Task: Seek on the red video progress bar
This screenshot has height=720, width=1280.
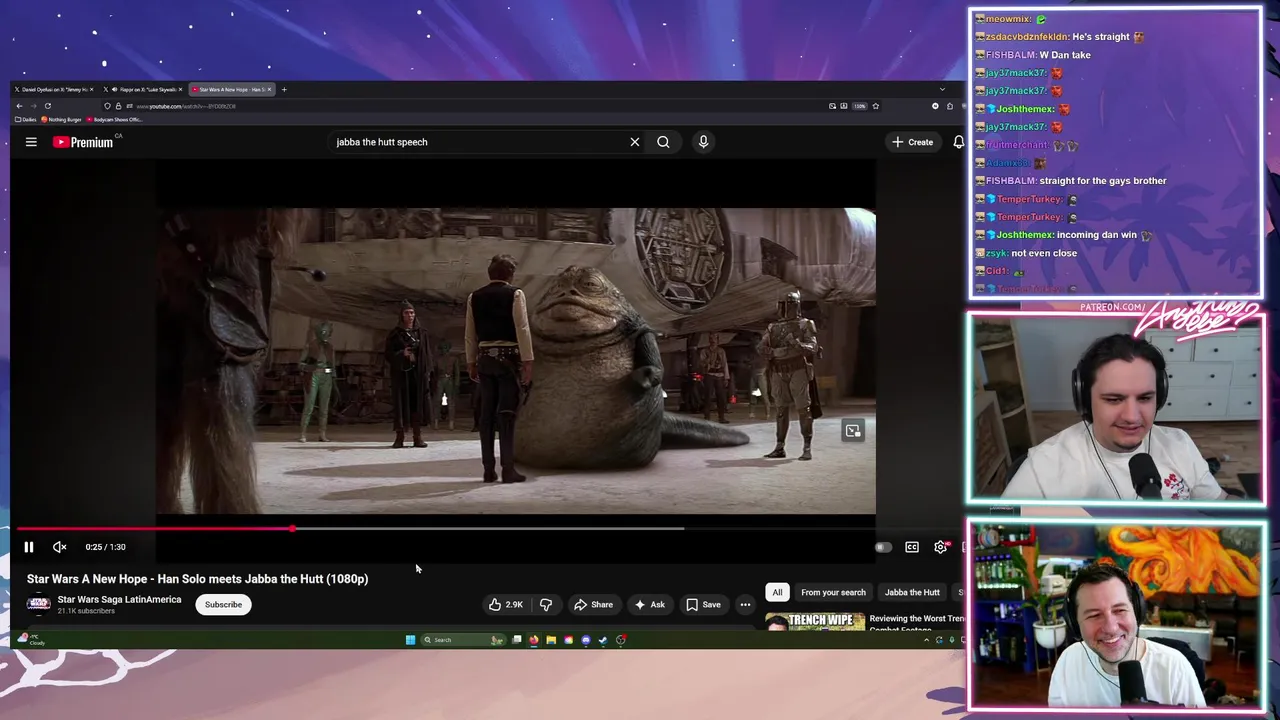Action: [155, 529]
